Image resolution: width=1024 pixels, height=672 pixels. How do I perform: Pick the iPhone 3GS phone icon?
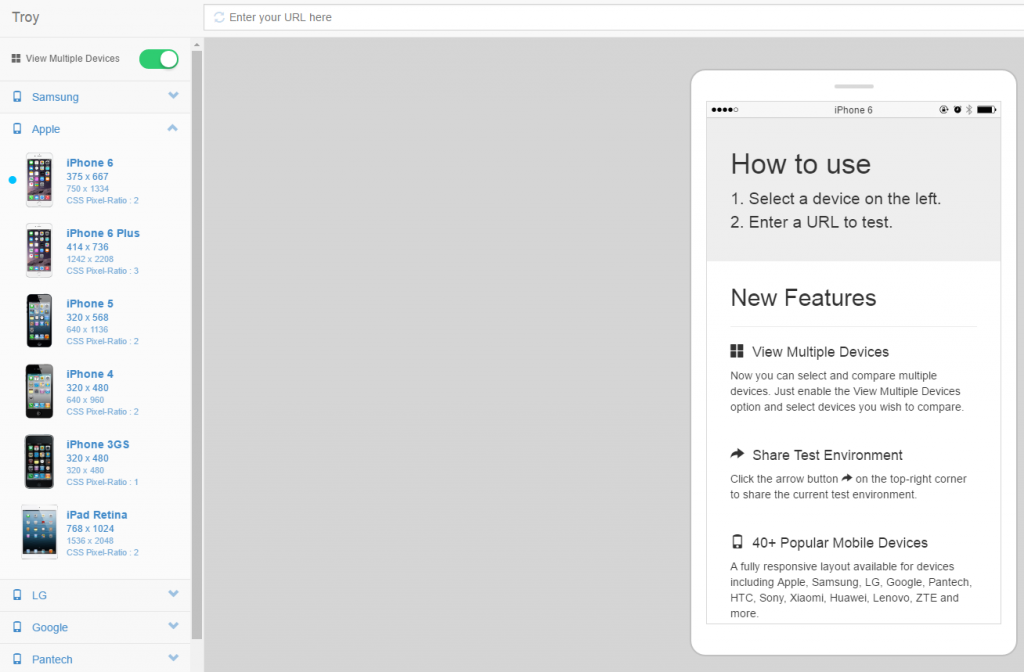[x=39, y=461]
